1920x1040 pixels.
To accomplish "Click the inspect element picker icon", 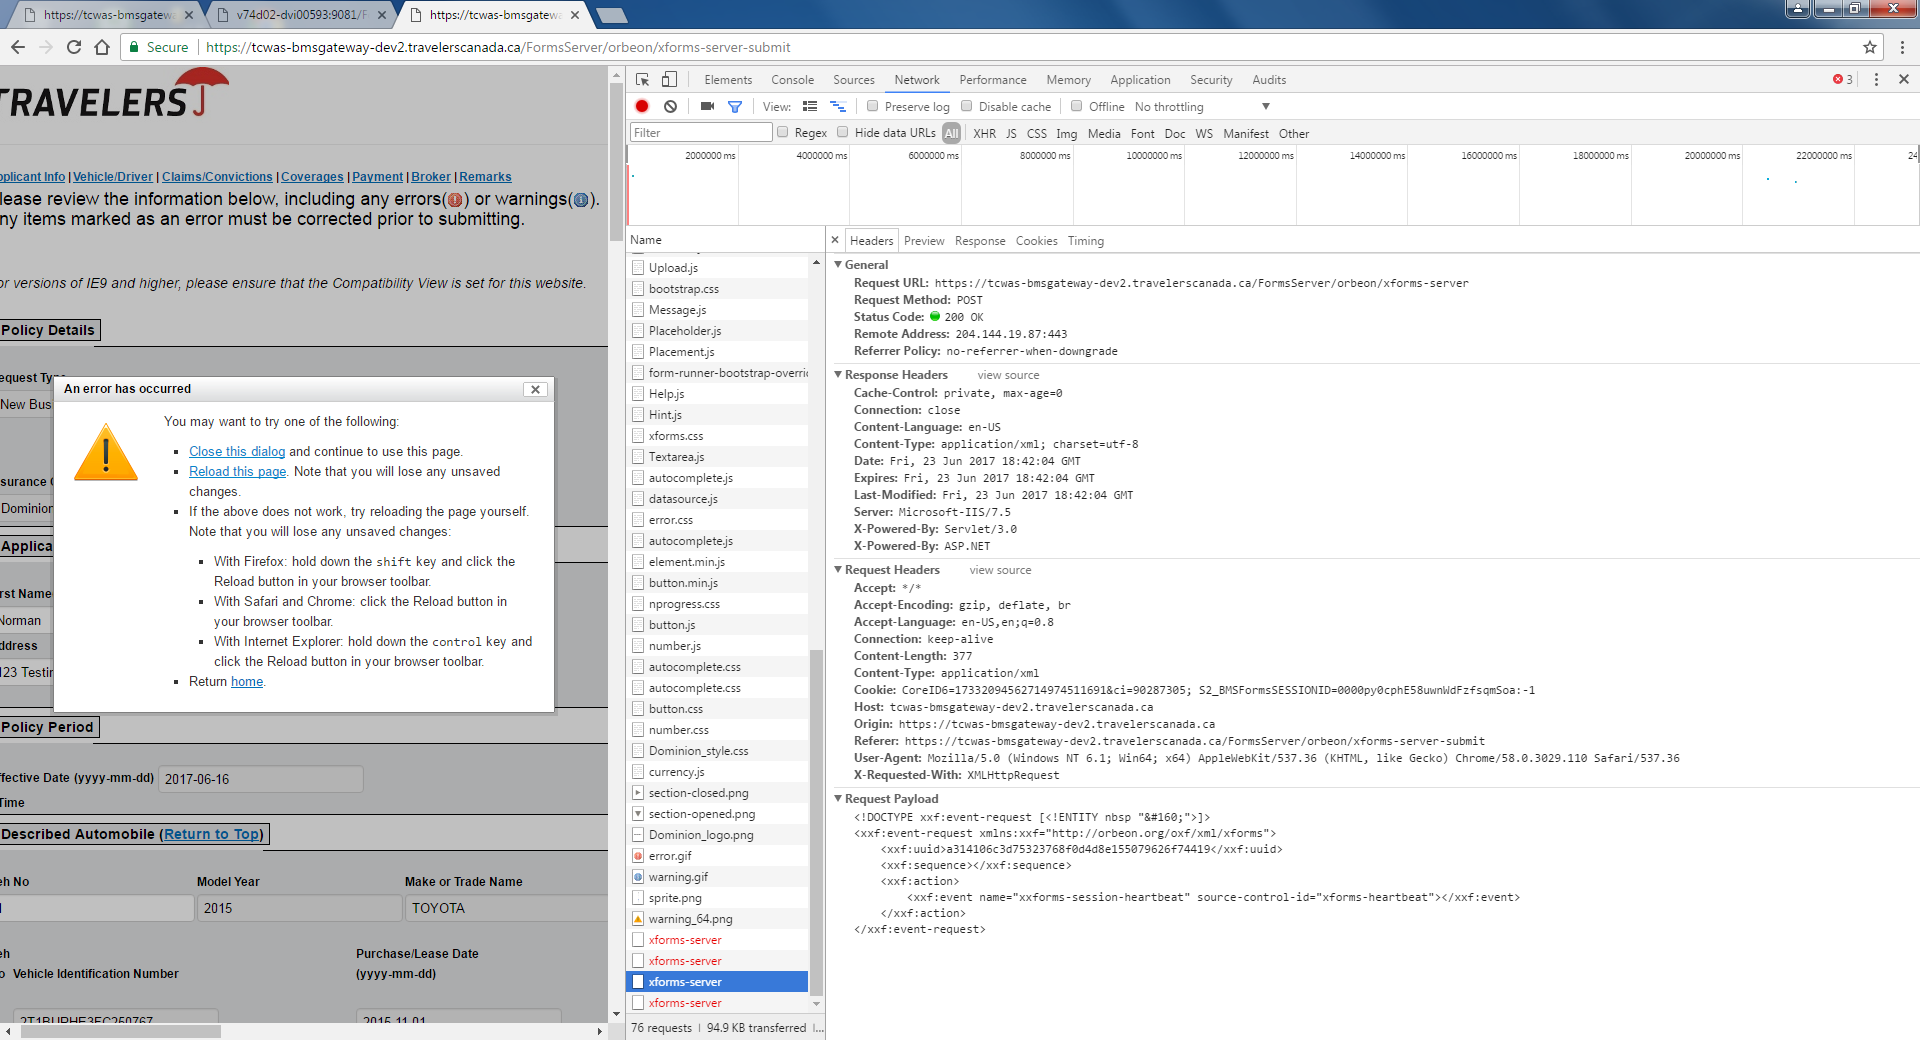I will point(642,80).
